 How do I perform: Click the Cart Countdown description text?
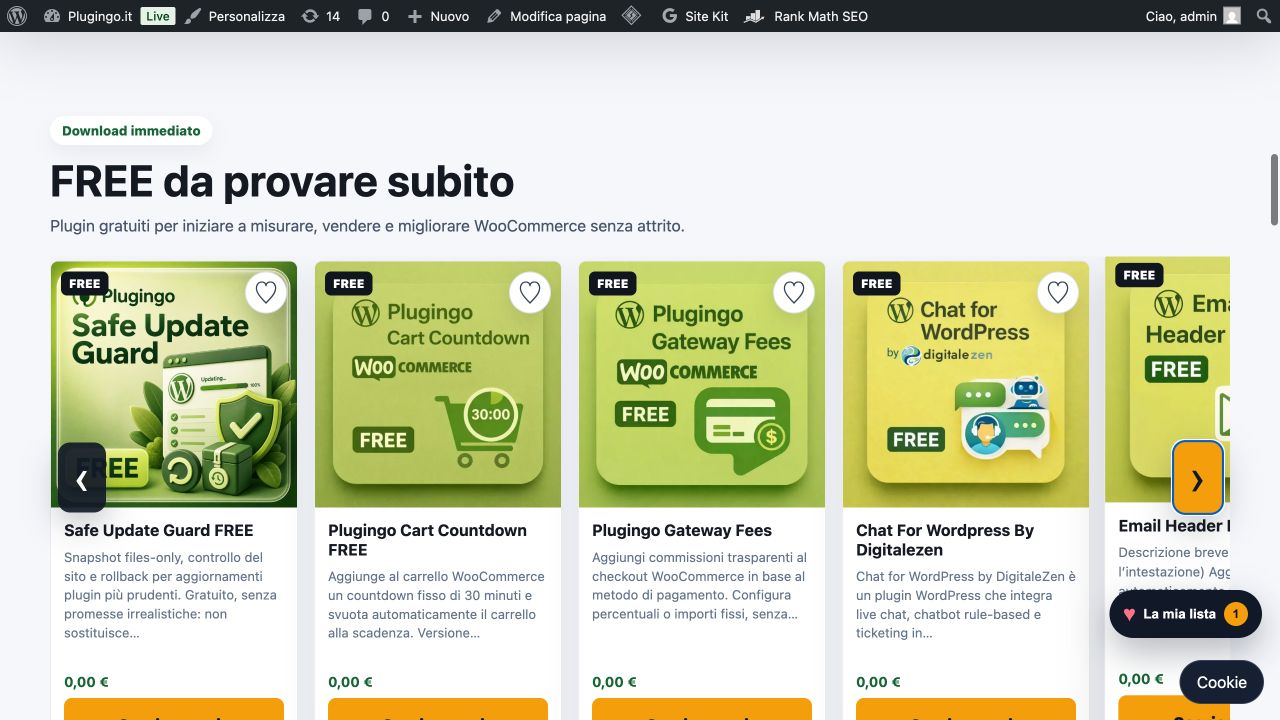[x=437, y=605]
